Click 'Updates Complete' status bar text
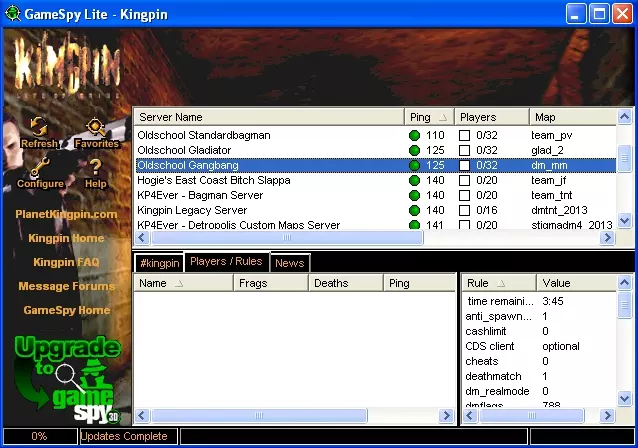 pos(124,436)
